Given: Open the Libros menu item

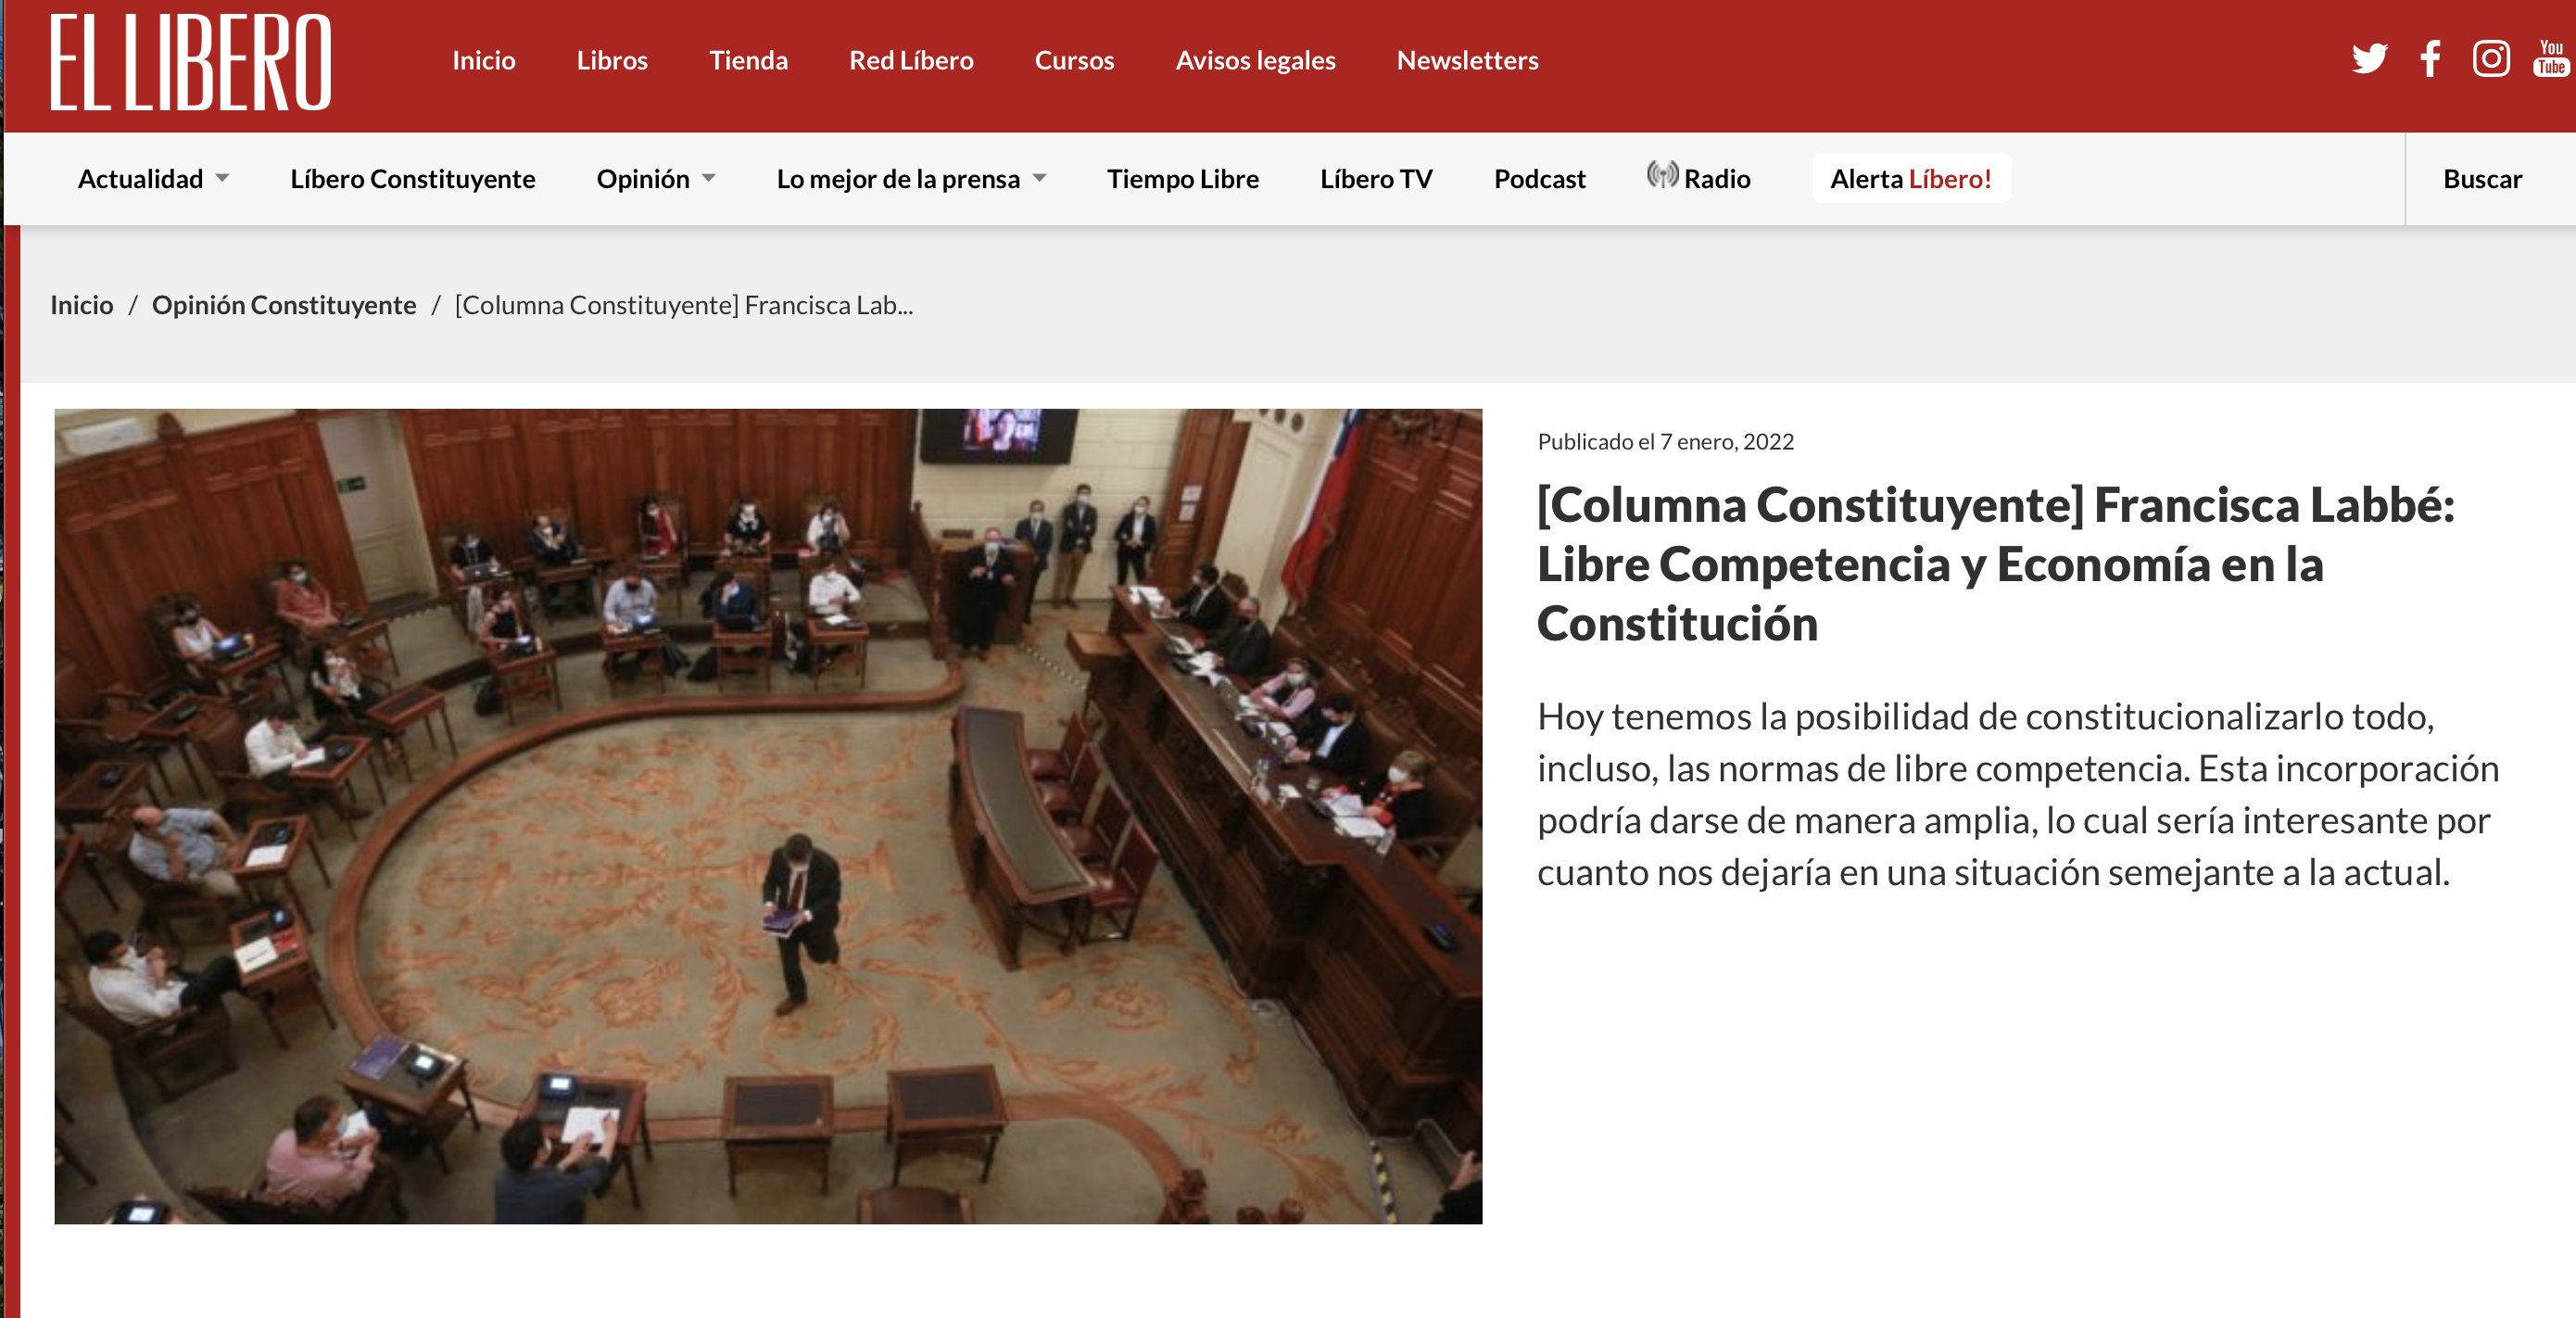Looking at the screenshot, I should 612,60.
